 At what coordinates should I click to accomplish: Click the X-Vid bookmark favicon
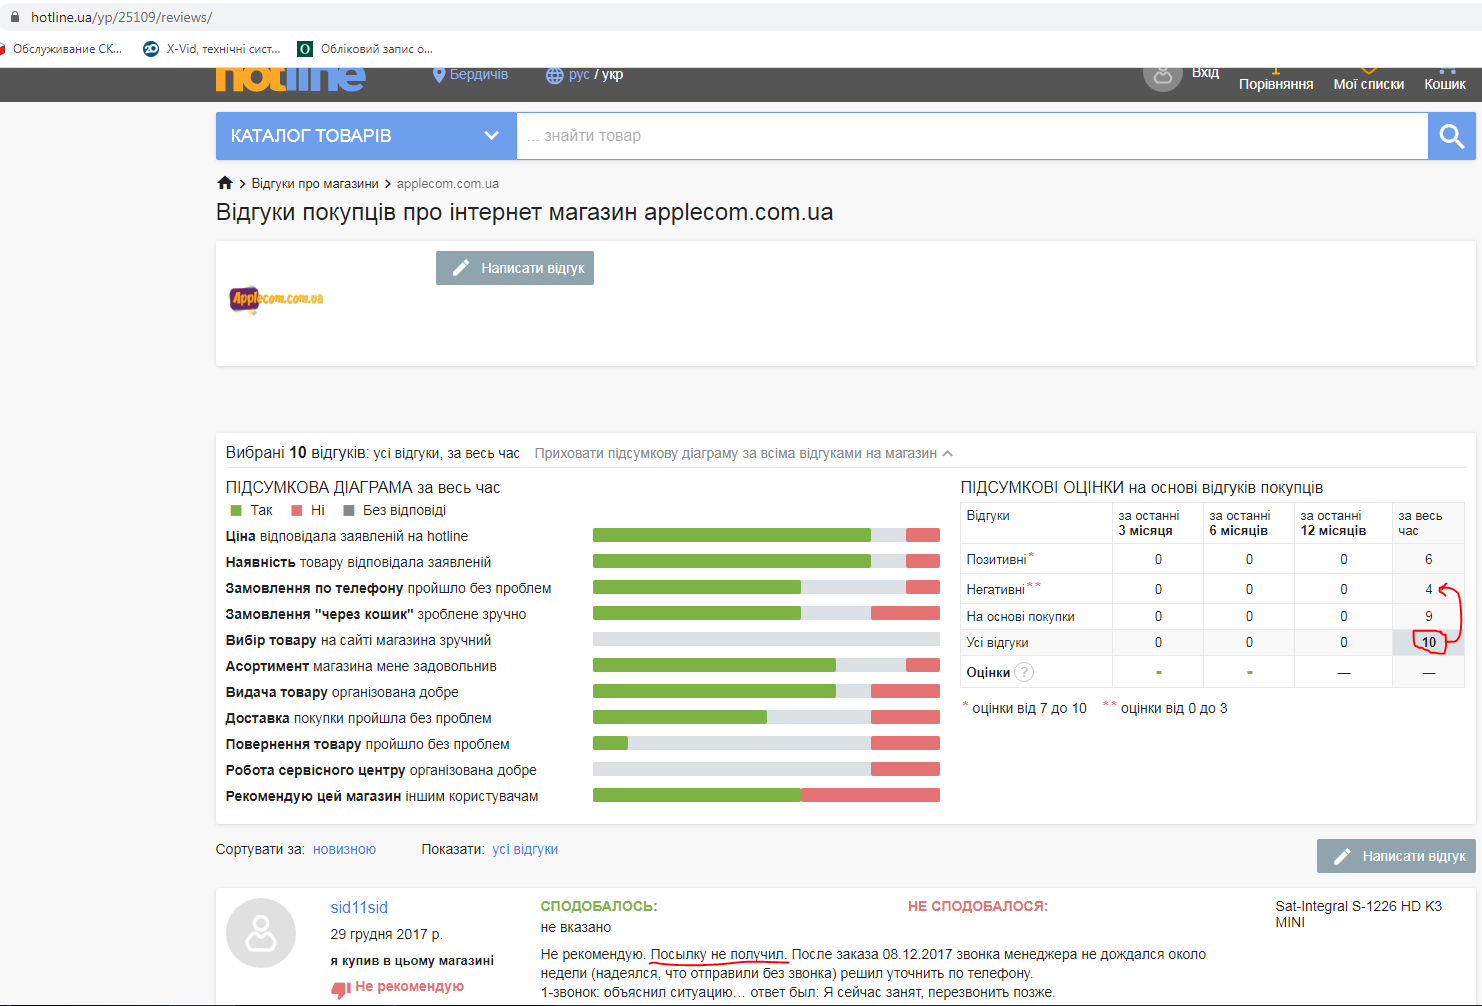151,49
